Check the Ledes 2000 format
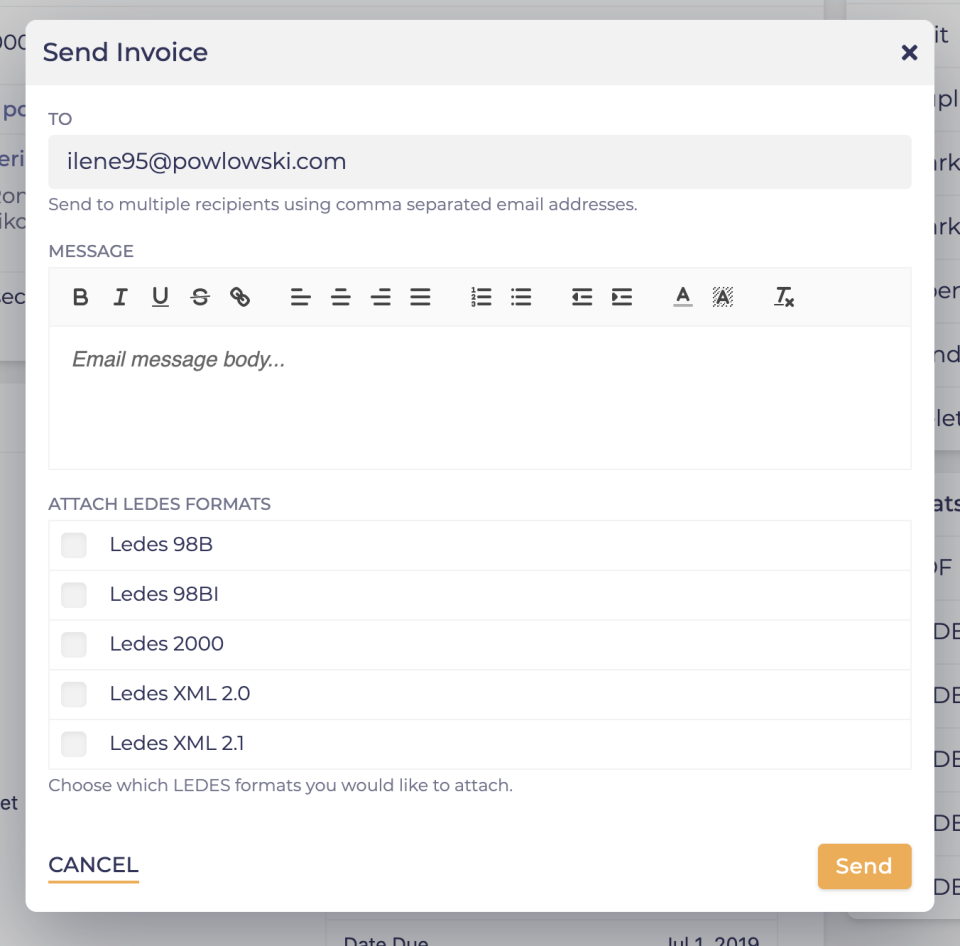 coord(73,644)
